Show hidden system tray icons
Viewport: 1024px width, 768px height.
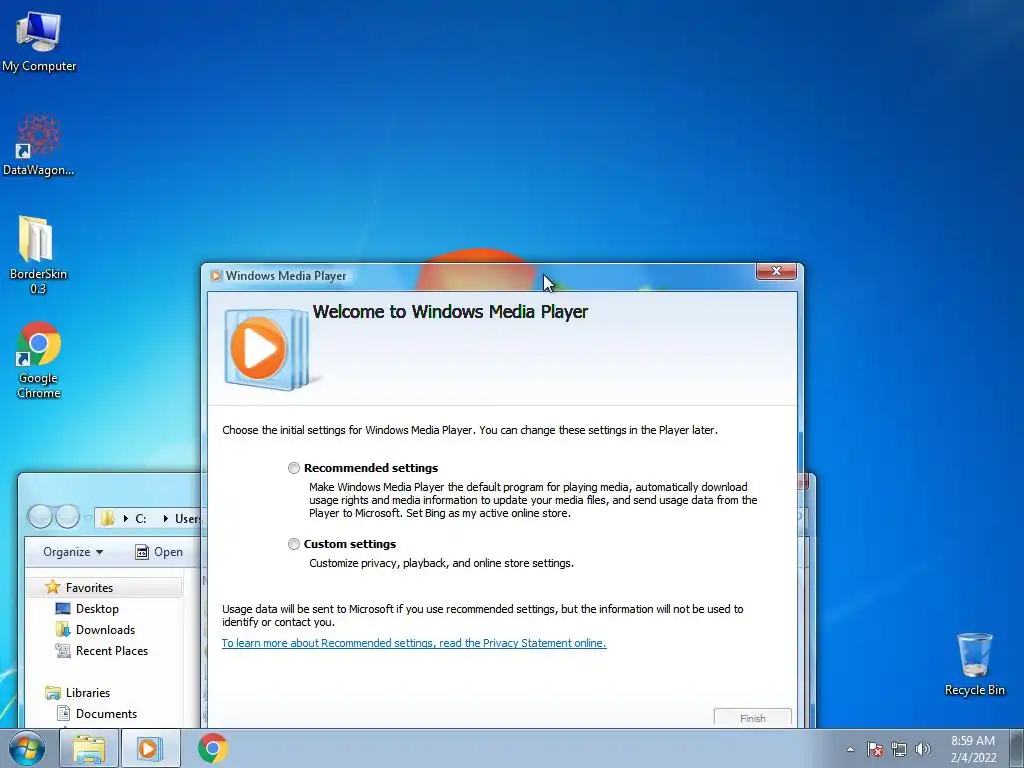[850, 749]
